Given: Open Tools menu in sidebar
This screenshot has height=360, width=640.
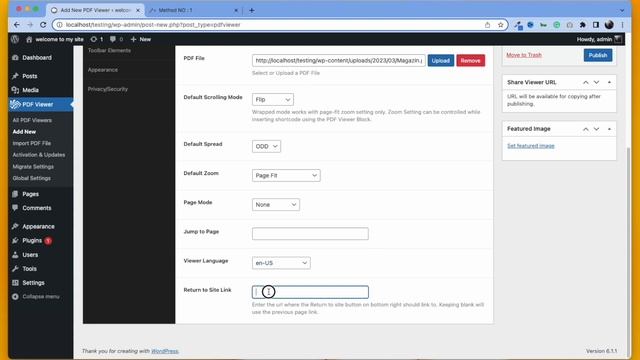Looking at the screenshot, I should [x=29, y=269].
